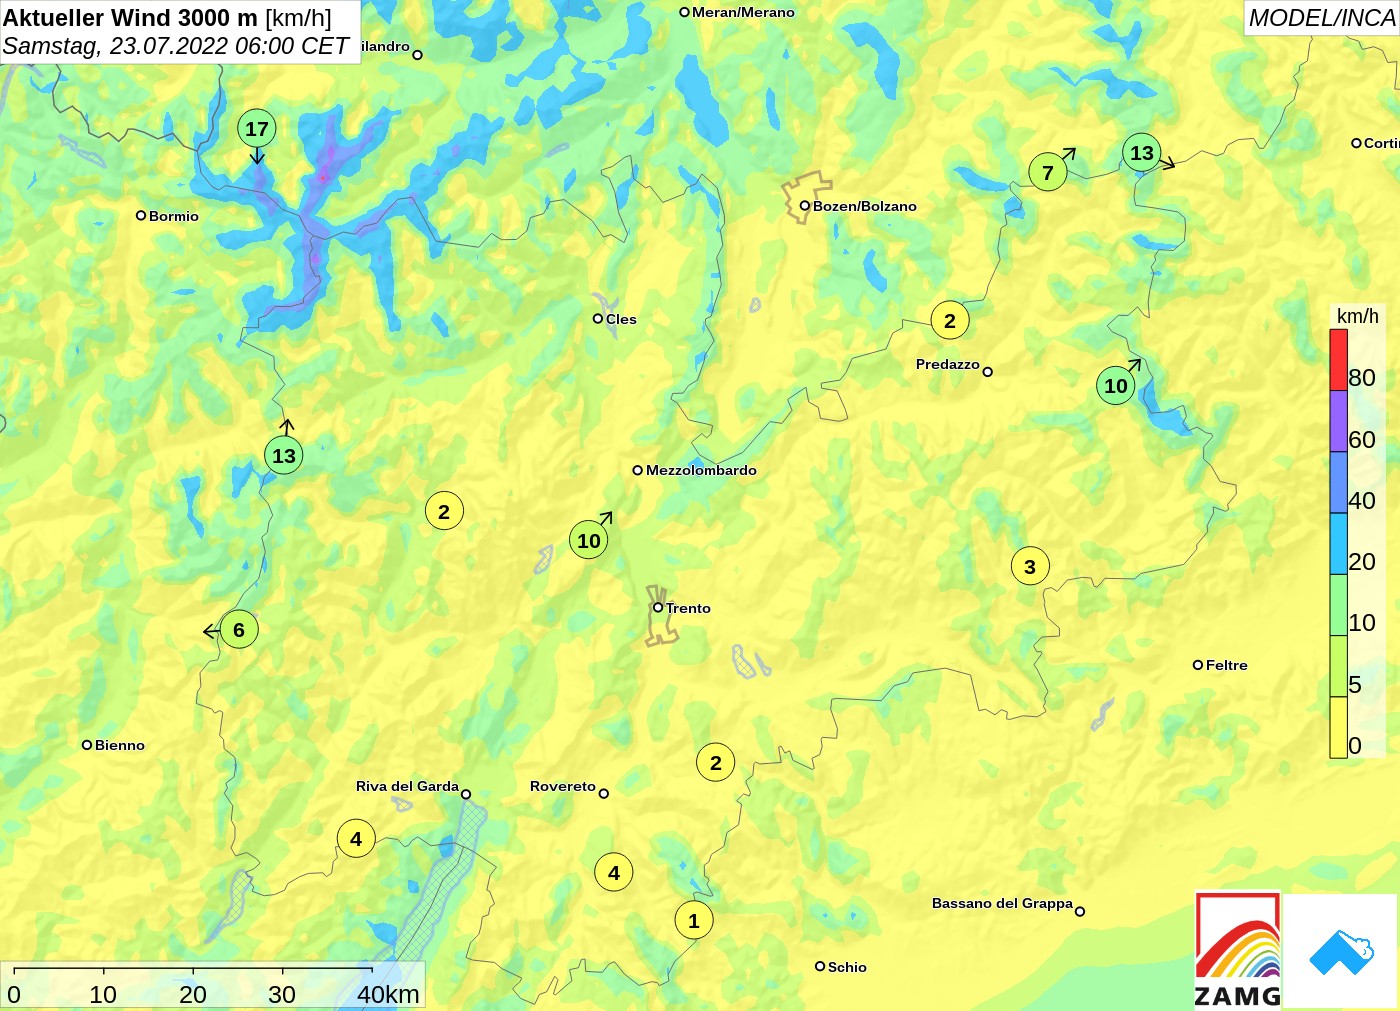The width and height of the screenshot is (1400, 1011).
Task: Click the Schio town label
Action: (847, 967)
